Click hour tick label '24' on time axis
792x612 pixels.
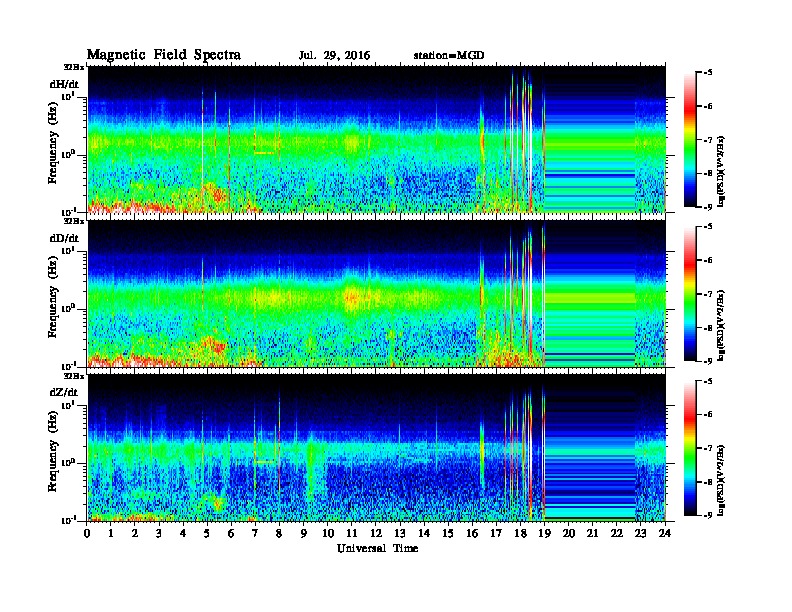click(665, 533)
